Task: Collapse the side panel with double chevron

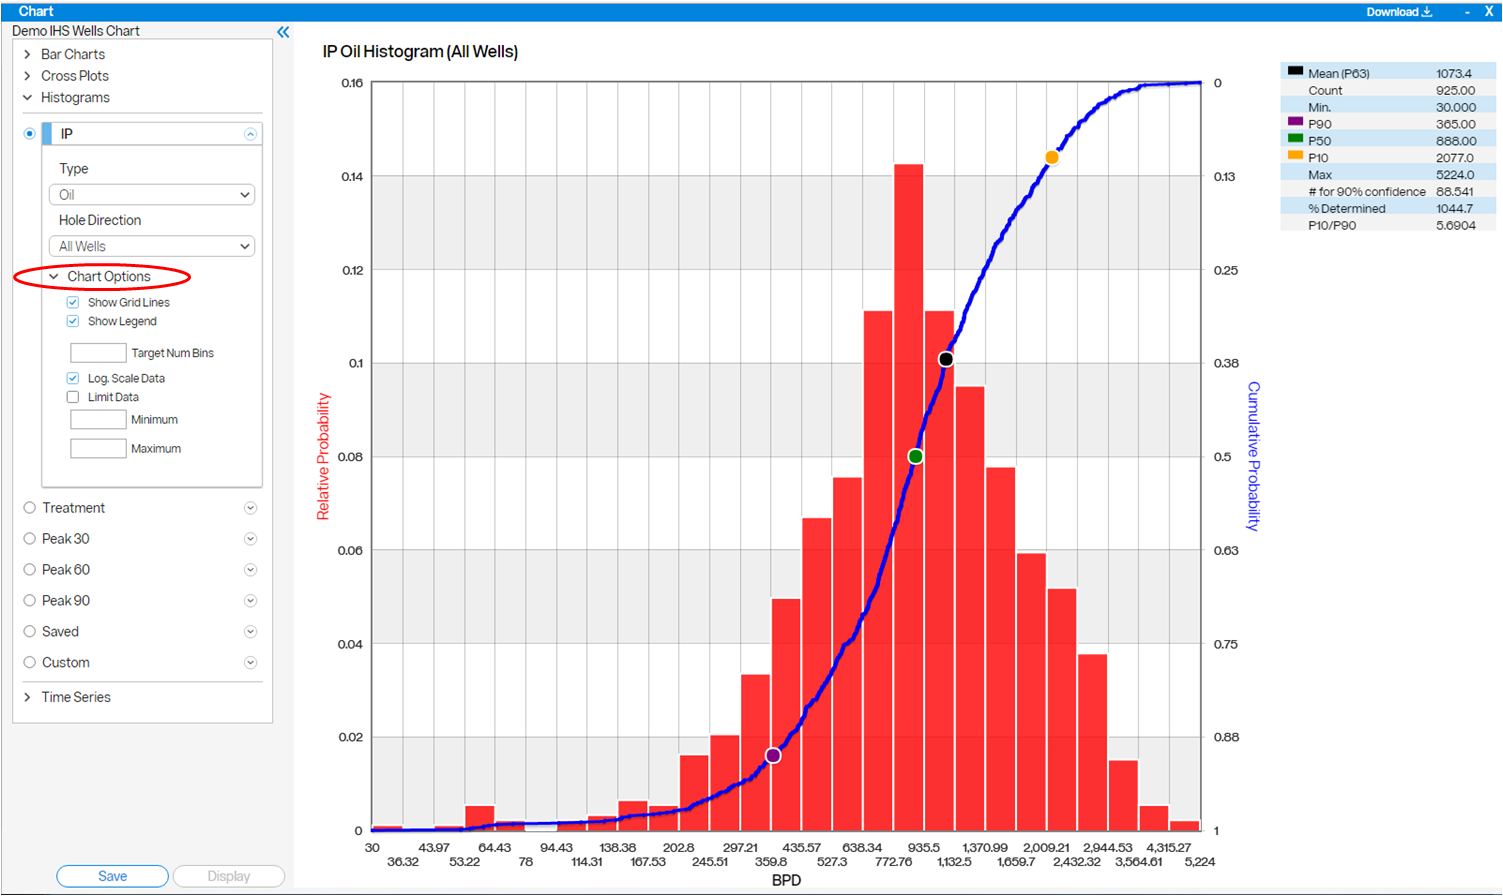Action: [x=283, y=32]
